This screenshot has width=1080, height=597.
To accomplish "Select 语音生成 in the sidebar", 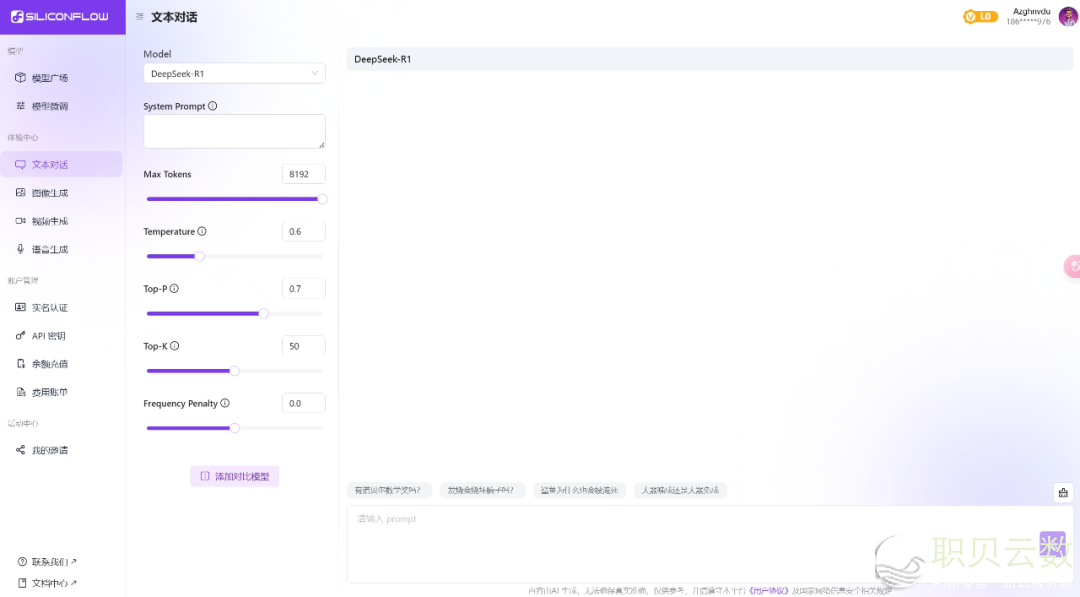I will click(49, 249).
